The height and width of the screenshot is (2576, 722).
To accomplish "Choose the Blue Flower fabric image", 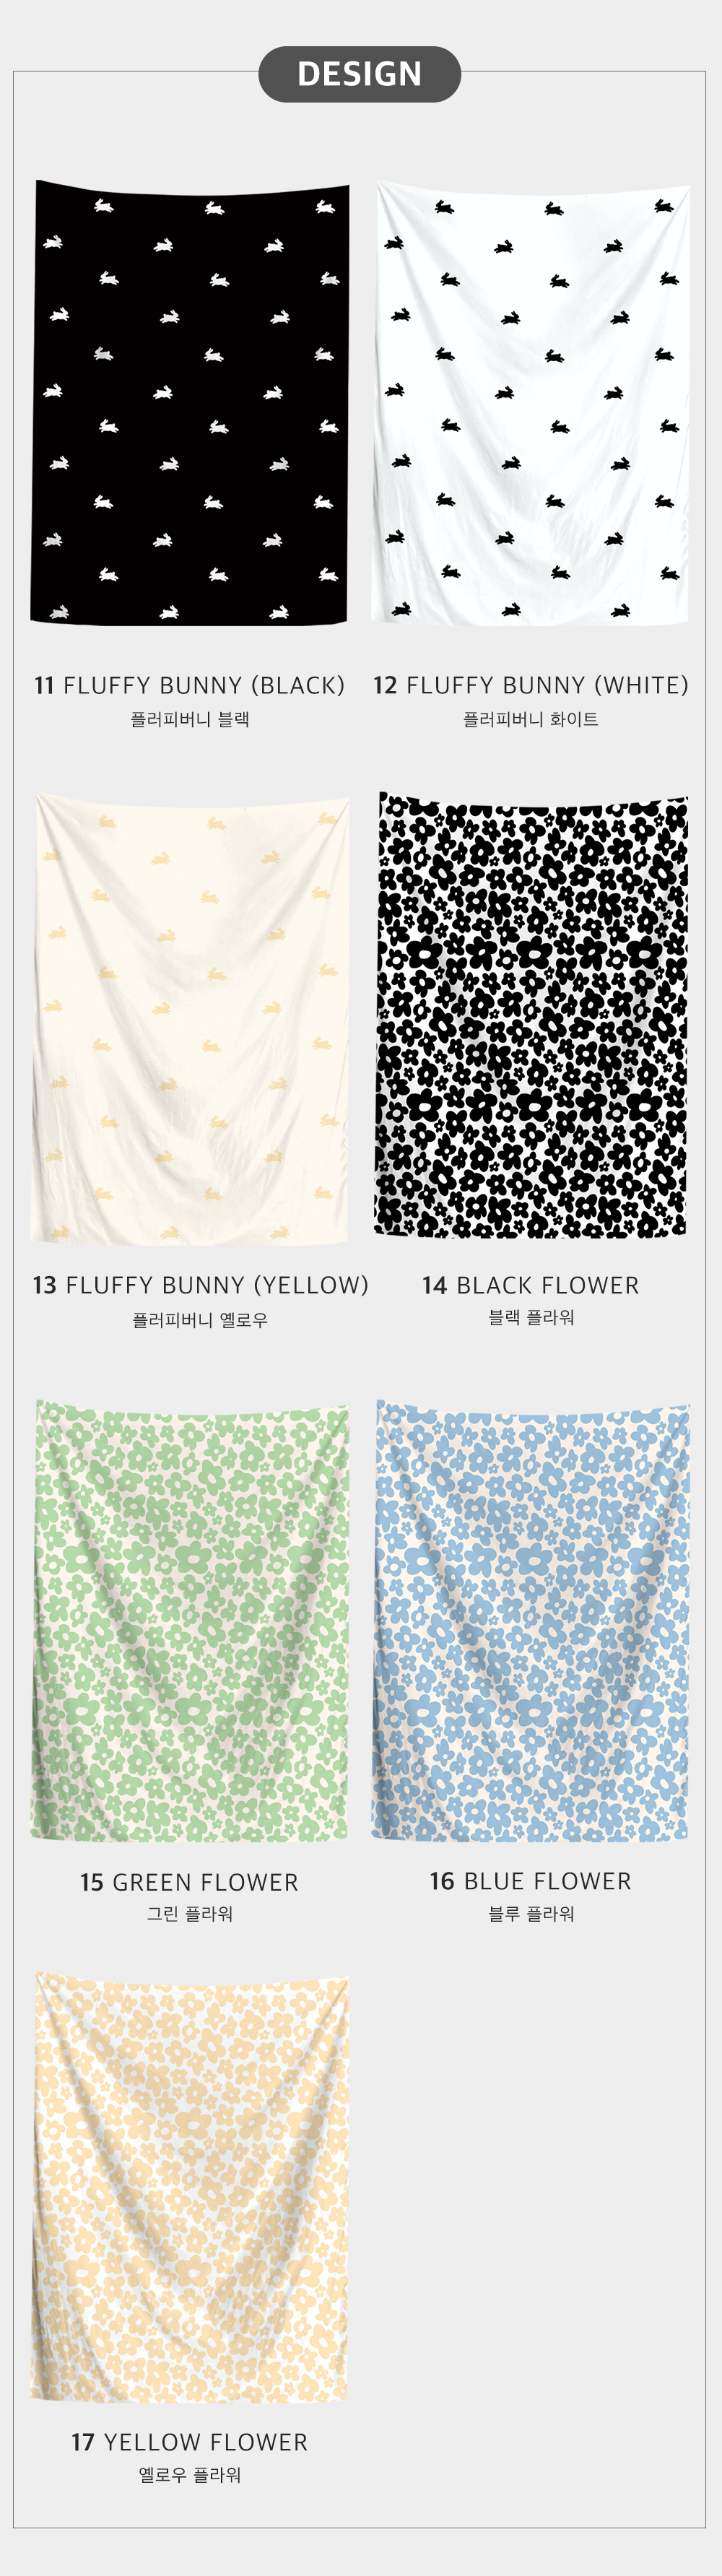I will 531,1621.
